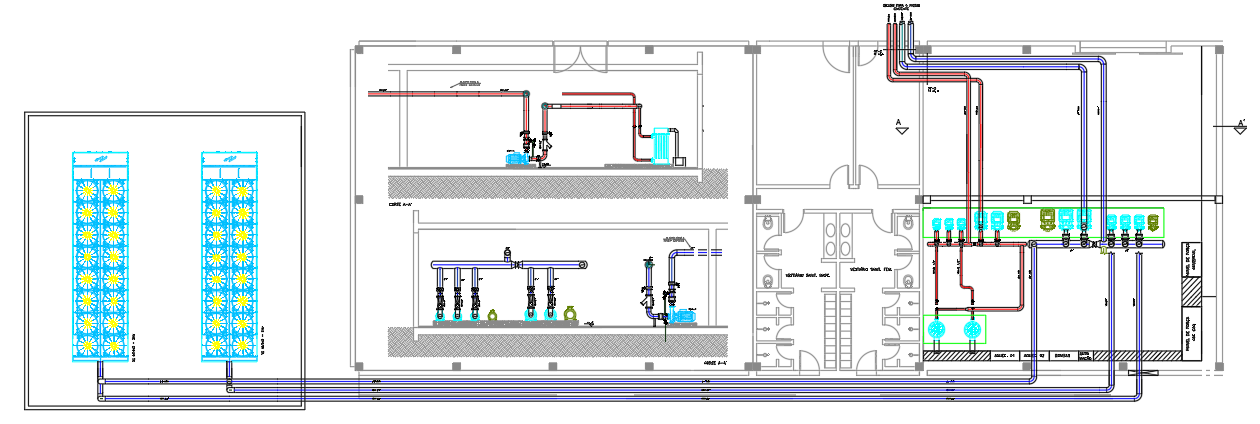
Task: Select the left chiller fan bank unit
Action: point(100,258)
